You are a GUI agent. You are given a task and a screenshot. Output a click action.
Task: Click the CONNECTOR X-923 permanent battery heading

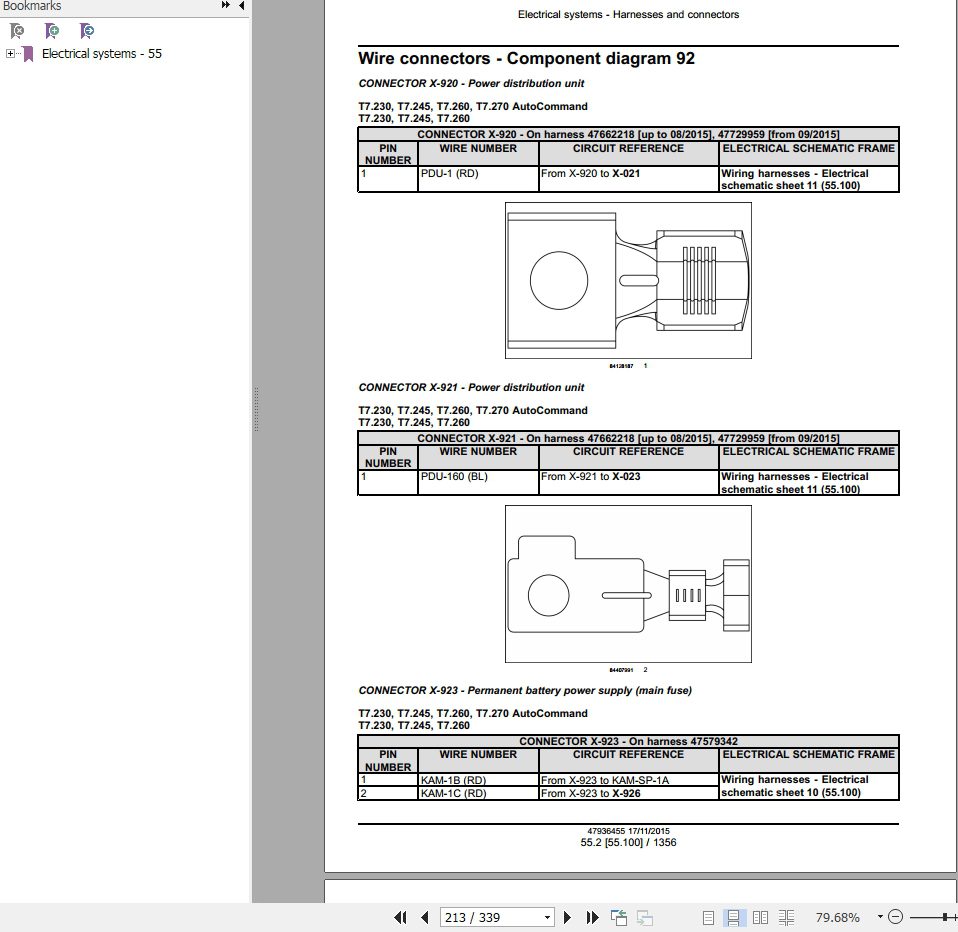pos(525,691)
